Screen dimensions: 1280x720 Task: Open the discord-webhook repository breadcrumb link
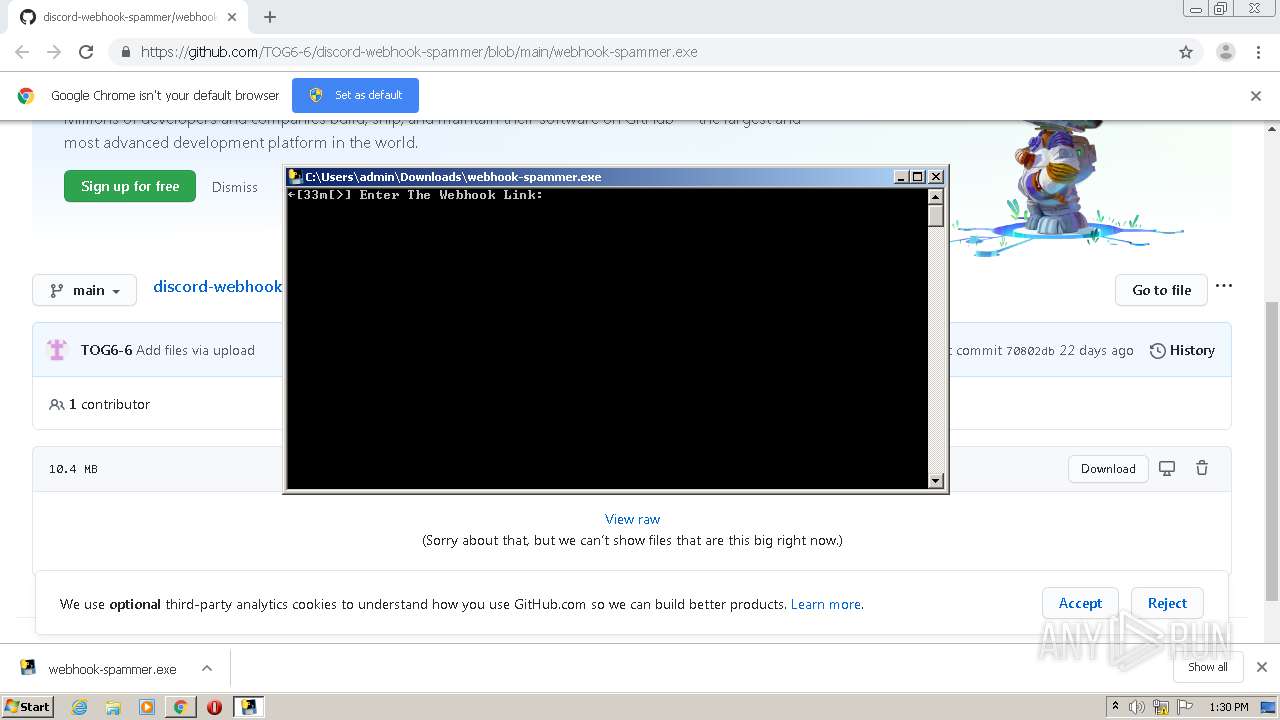point(218,286)
